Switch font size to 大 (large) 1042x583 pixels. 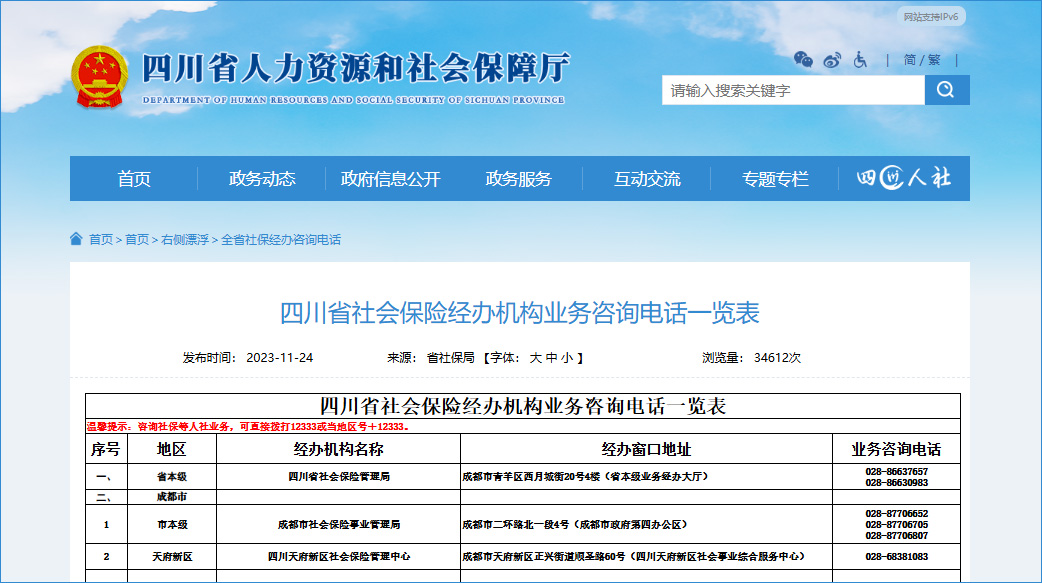[535, 358]
